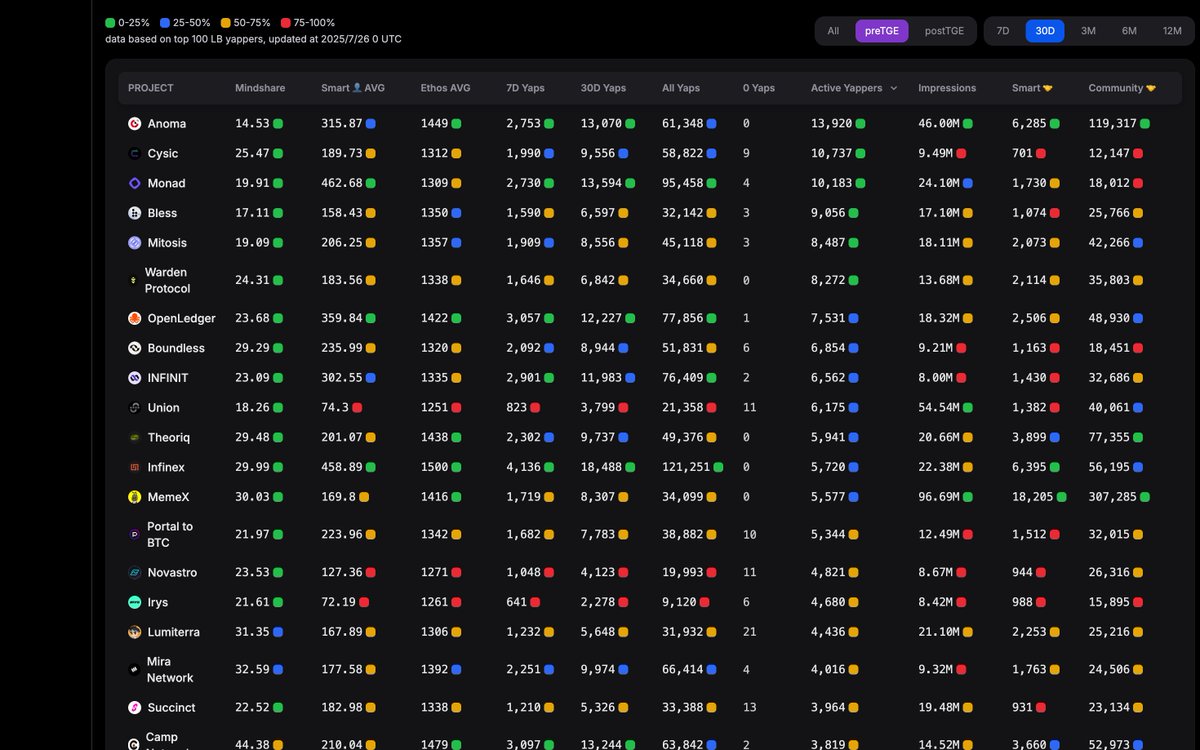
Task: Switch to the 12M time range tab
Action: tap(1172, 31)
